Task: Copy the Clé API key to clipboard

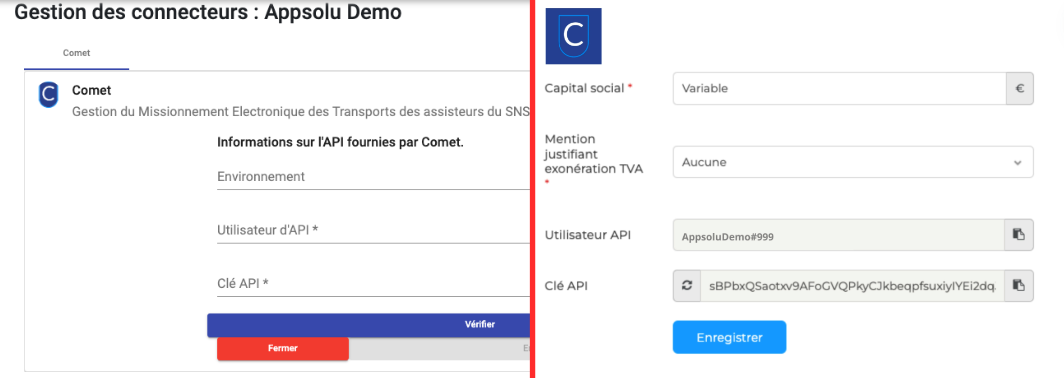Action: 1019,286
